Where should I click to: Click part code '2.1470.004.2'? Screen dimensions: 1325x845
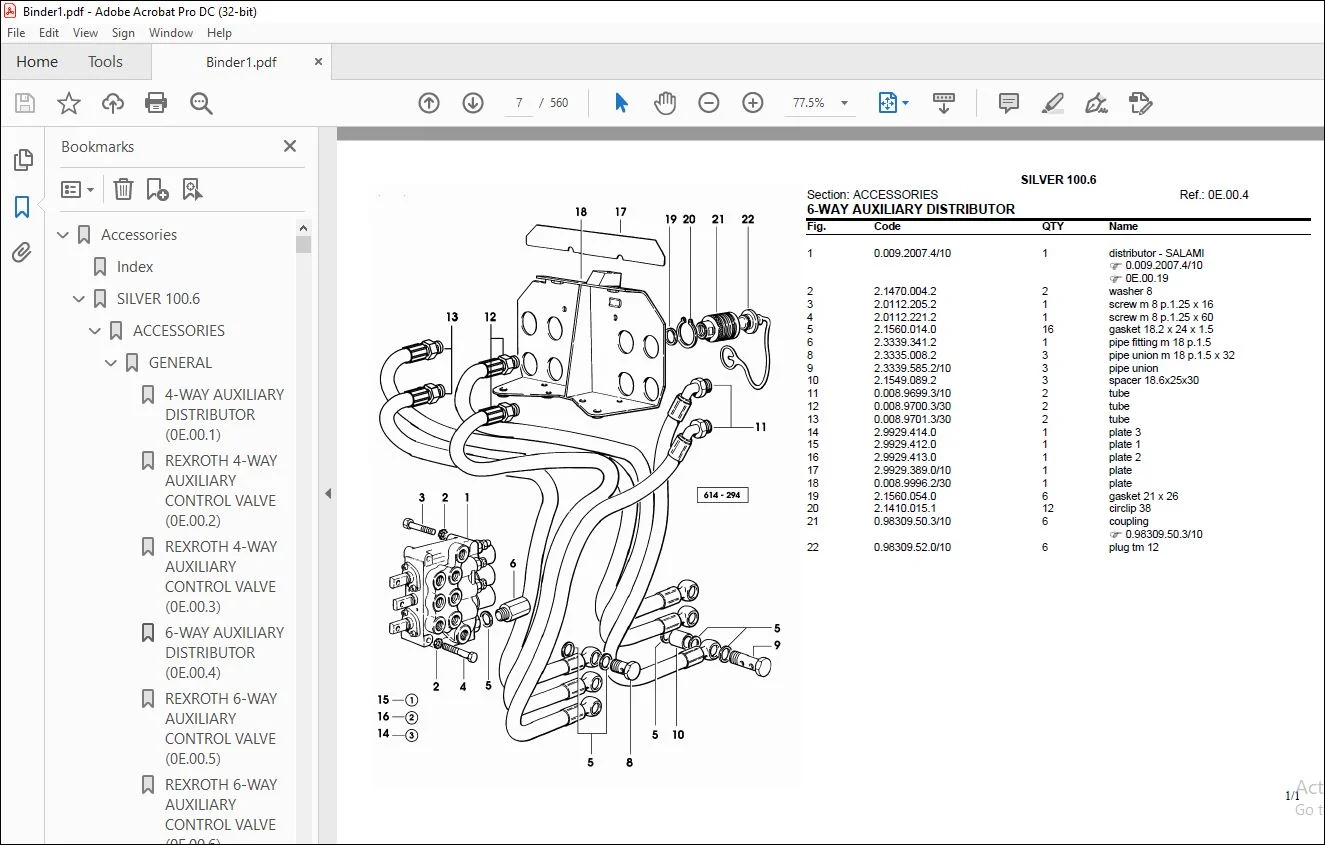tap(905, 291)
